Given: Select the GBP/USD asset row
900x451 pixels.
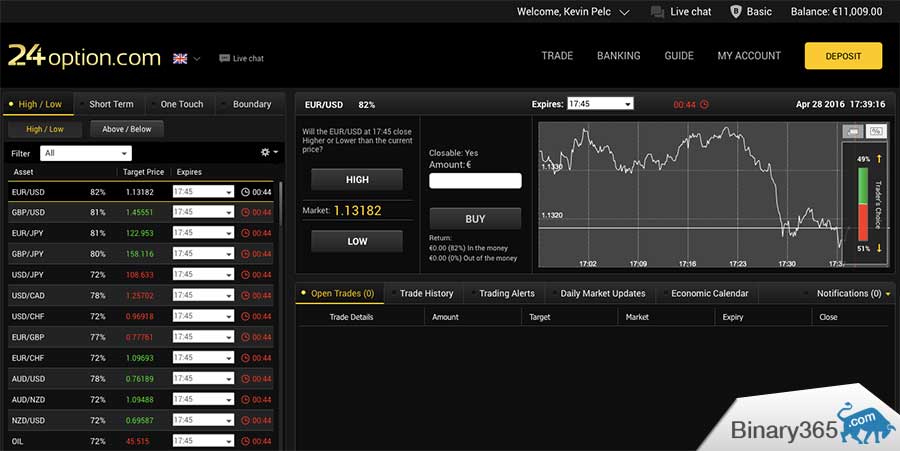Looking at the screenshot, I should point(140,212).
